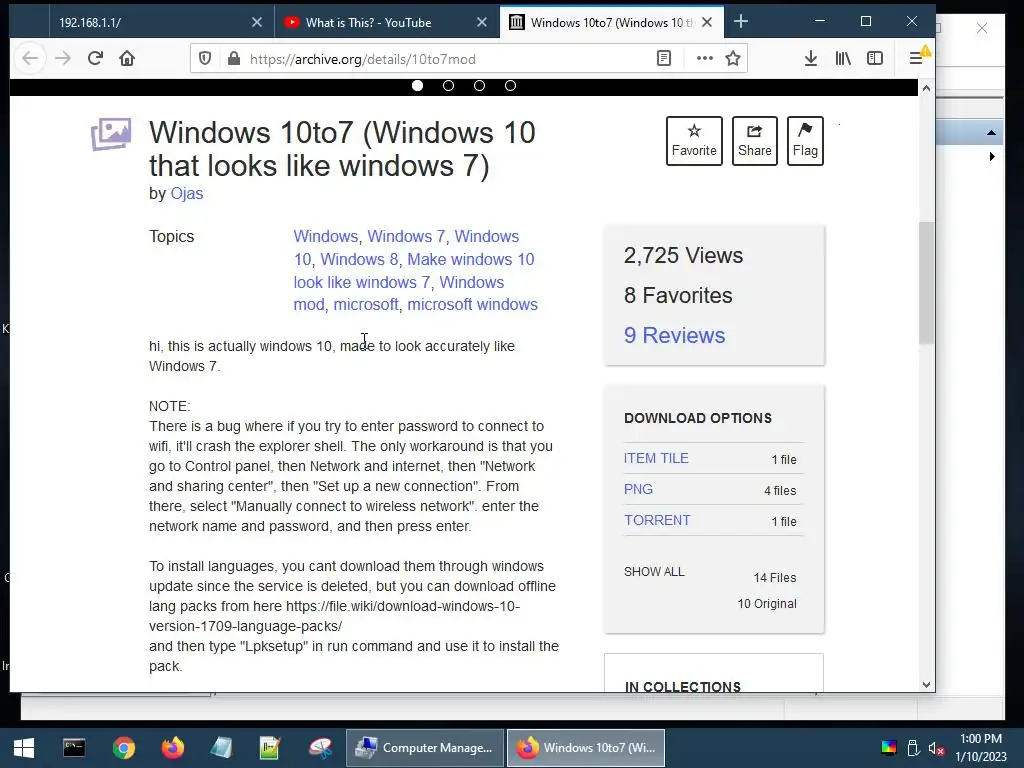Share this archive item
This screenshot has width=1024, height=768.
pyautogui.click(x=754, y=141)
